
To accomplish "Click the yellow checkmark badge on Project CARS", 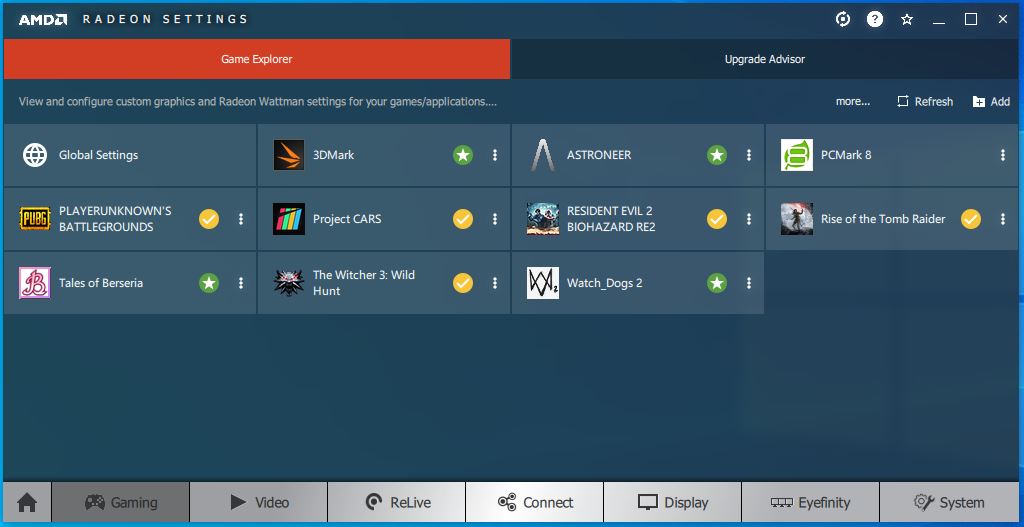I will click(x=463, y=219).
